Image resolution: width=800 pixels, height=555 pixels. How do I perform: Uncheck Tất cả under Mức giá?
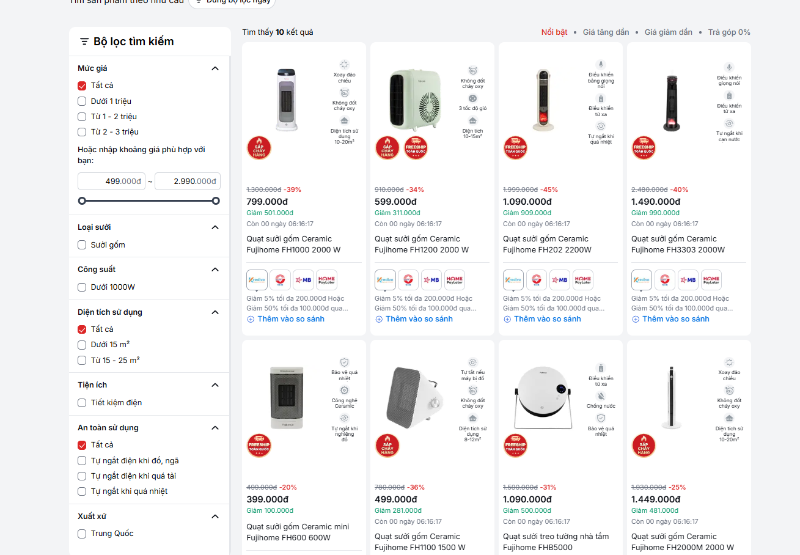82,86
